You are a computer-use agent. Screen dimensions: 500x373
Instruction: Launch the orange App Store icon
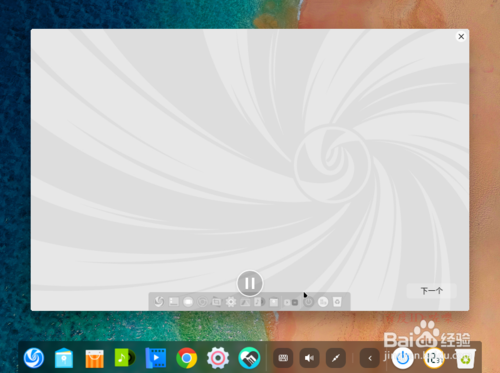[94, 358]
